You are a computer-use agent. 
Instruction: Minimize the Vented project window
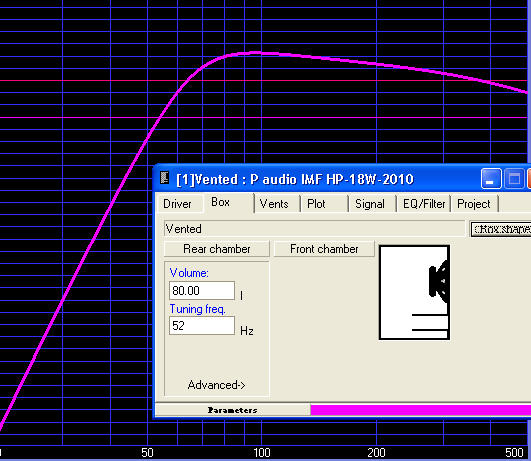pyautogui.click(x=491, y=178)
